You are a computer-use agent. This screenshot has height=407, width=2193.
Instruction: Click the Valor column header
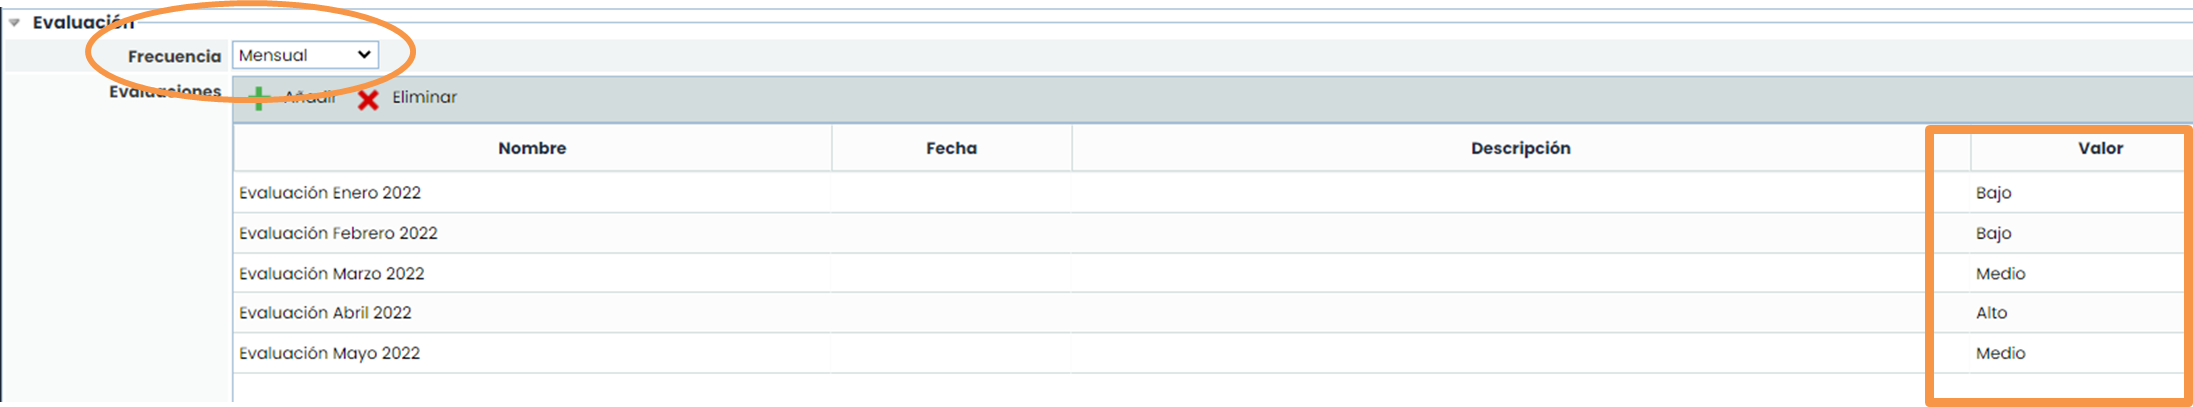pyautogui.click(x=2100, y=148)
